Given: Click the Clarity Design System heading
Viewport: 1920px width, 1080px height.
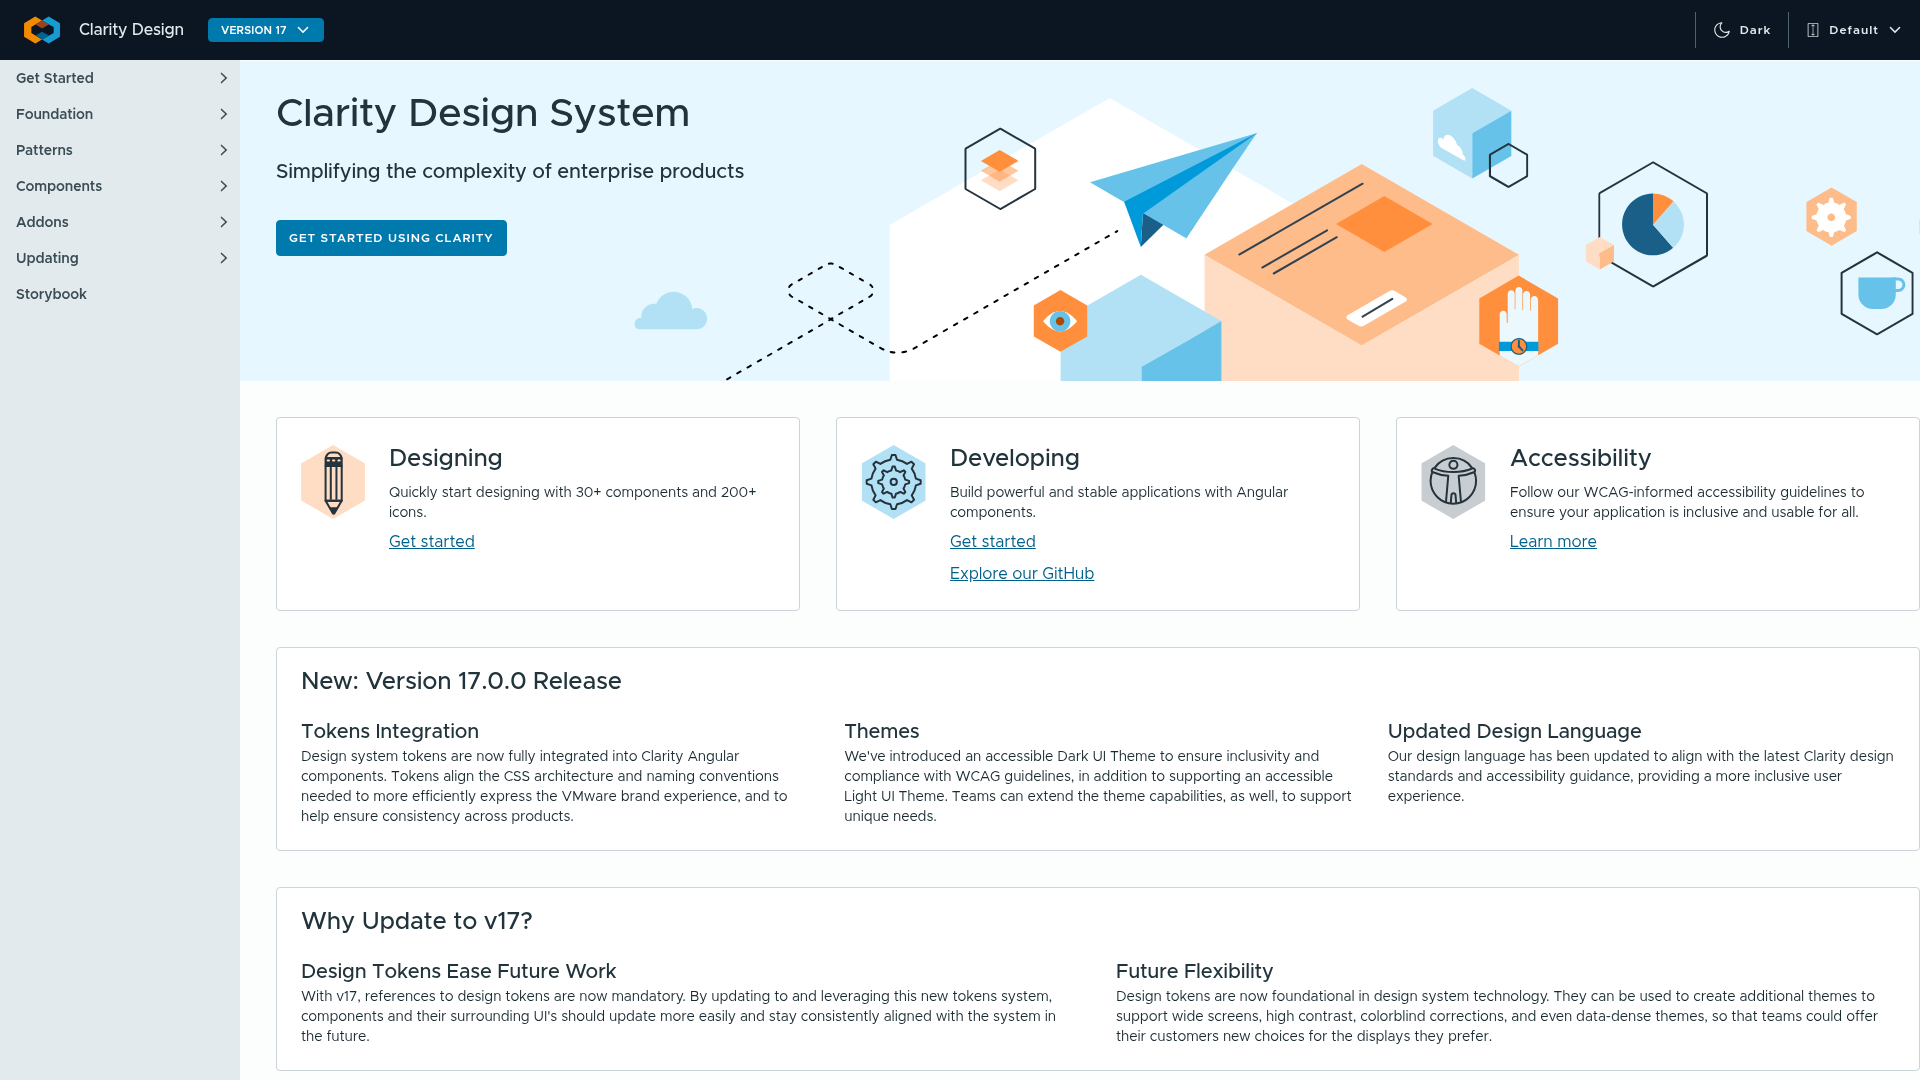Looking at the screenshot, I should 483,113.
